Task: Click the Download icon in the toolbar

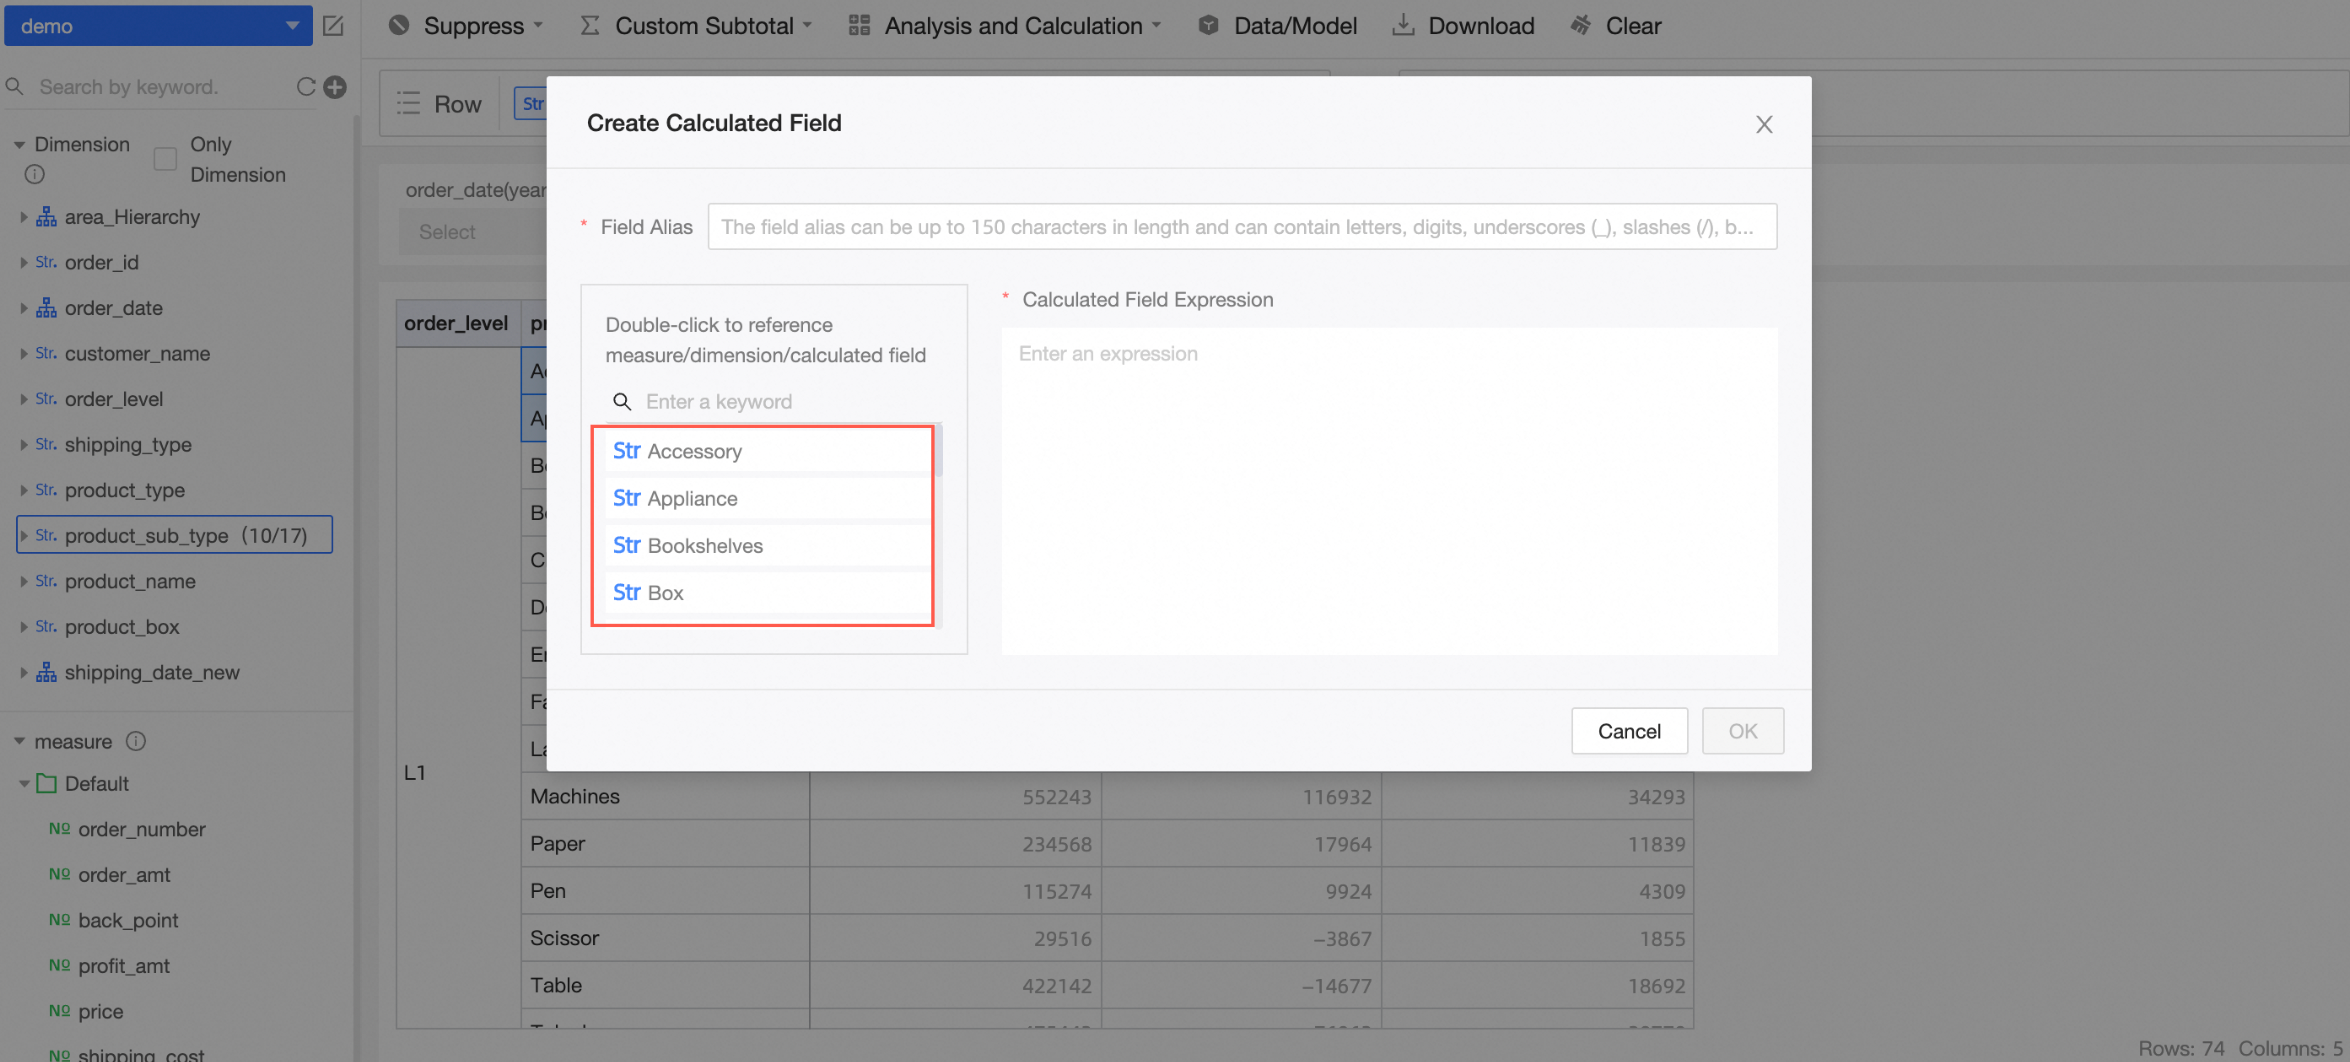Action: point(1403,26)
